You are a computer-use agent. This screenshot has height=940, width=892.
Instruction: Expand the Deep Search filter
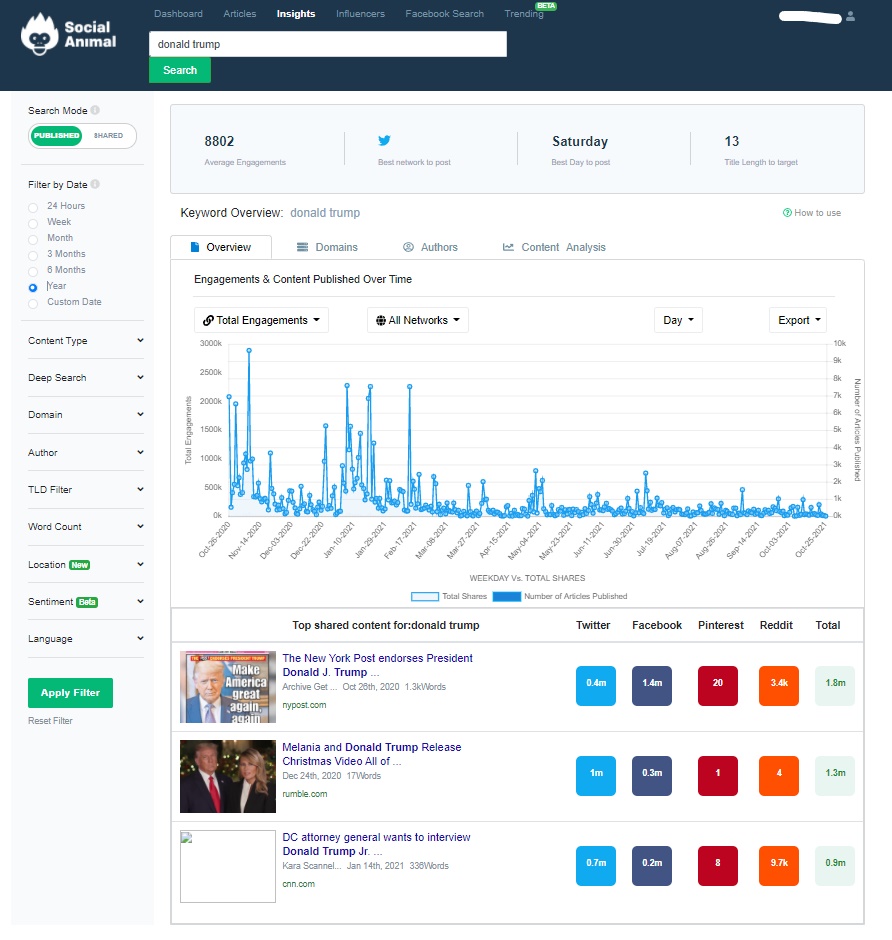[86, 378]
